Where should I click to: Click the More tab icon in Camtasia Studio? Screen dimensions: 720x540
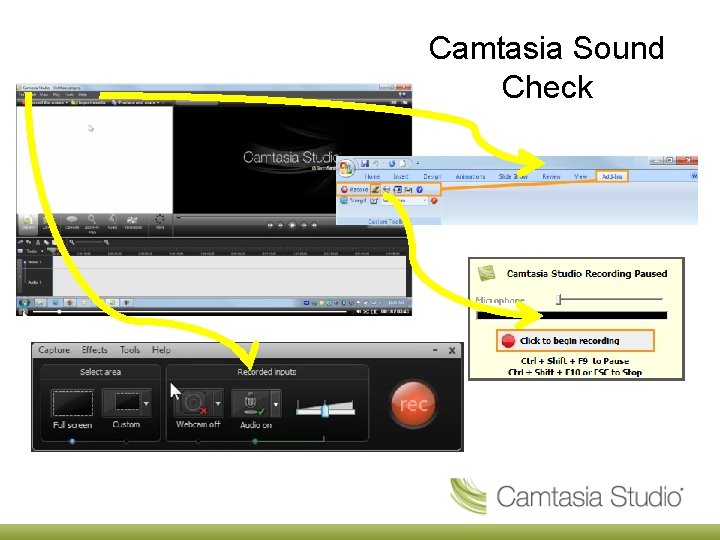(160, 222)
